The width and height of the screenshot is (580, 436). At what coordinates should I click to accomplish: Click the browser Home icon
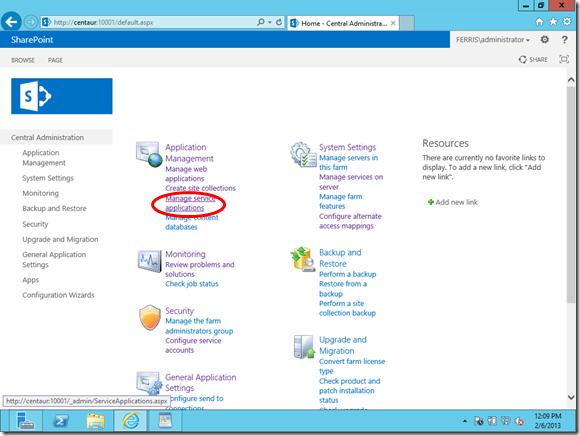tap(539, 22)
